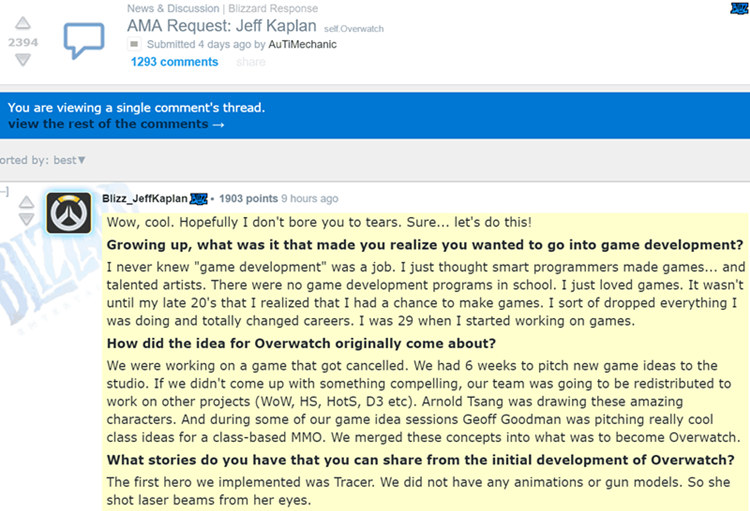
Task: Click the 9 hours ago timestamp
Action: [x=309, y=199]
